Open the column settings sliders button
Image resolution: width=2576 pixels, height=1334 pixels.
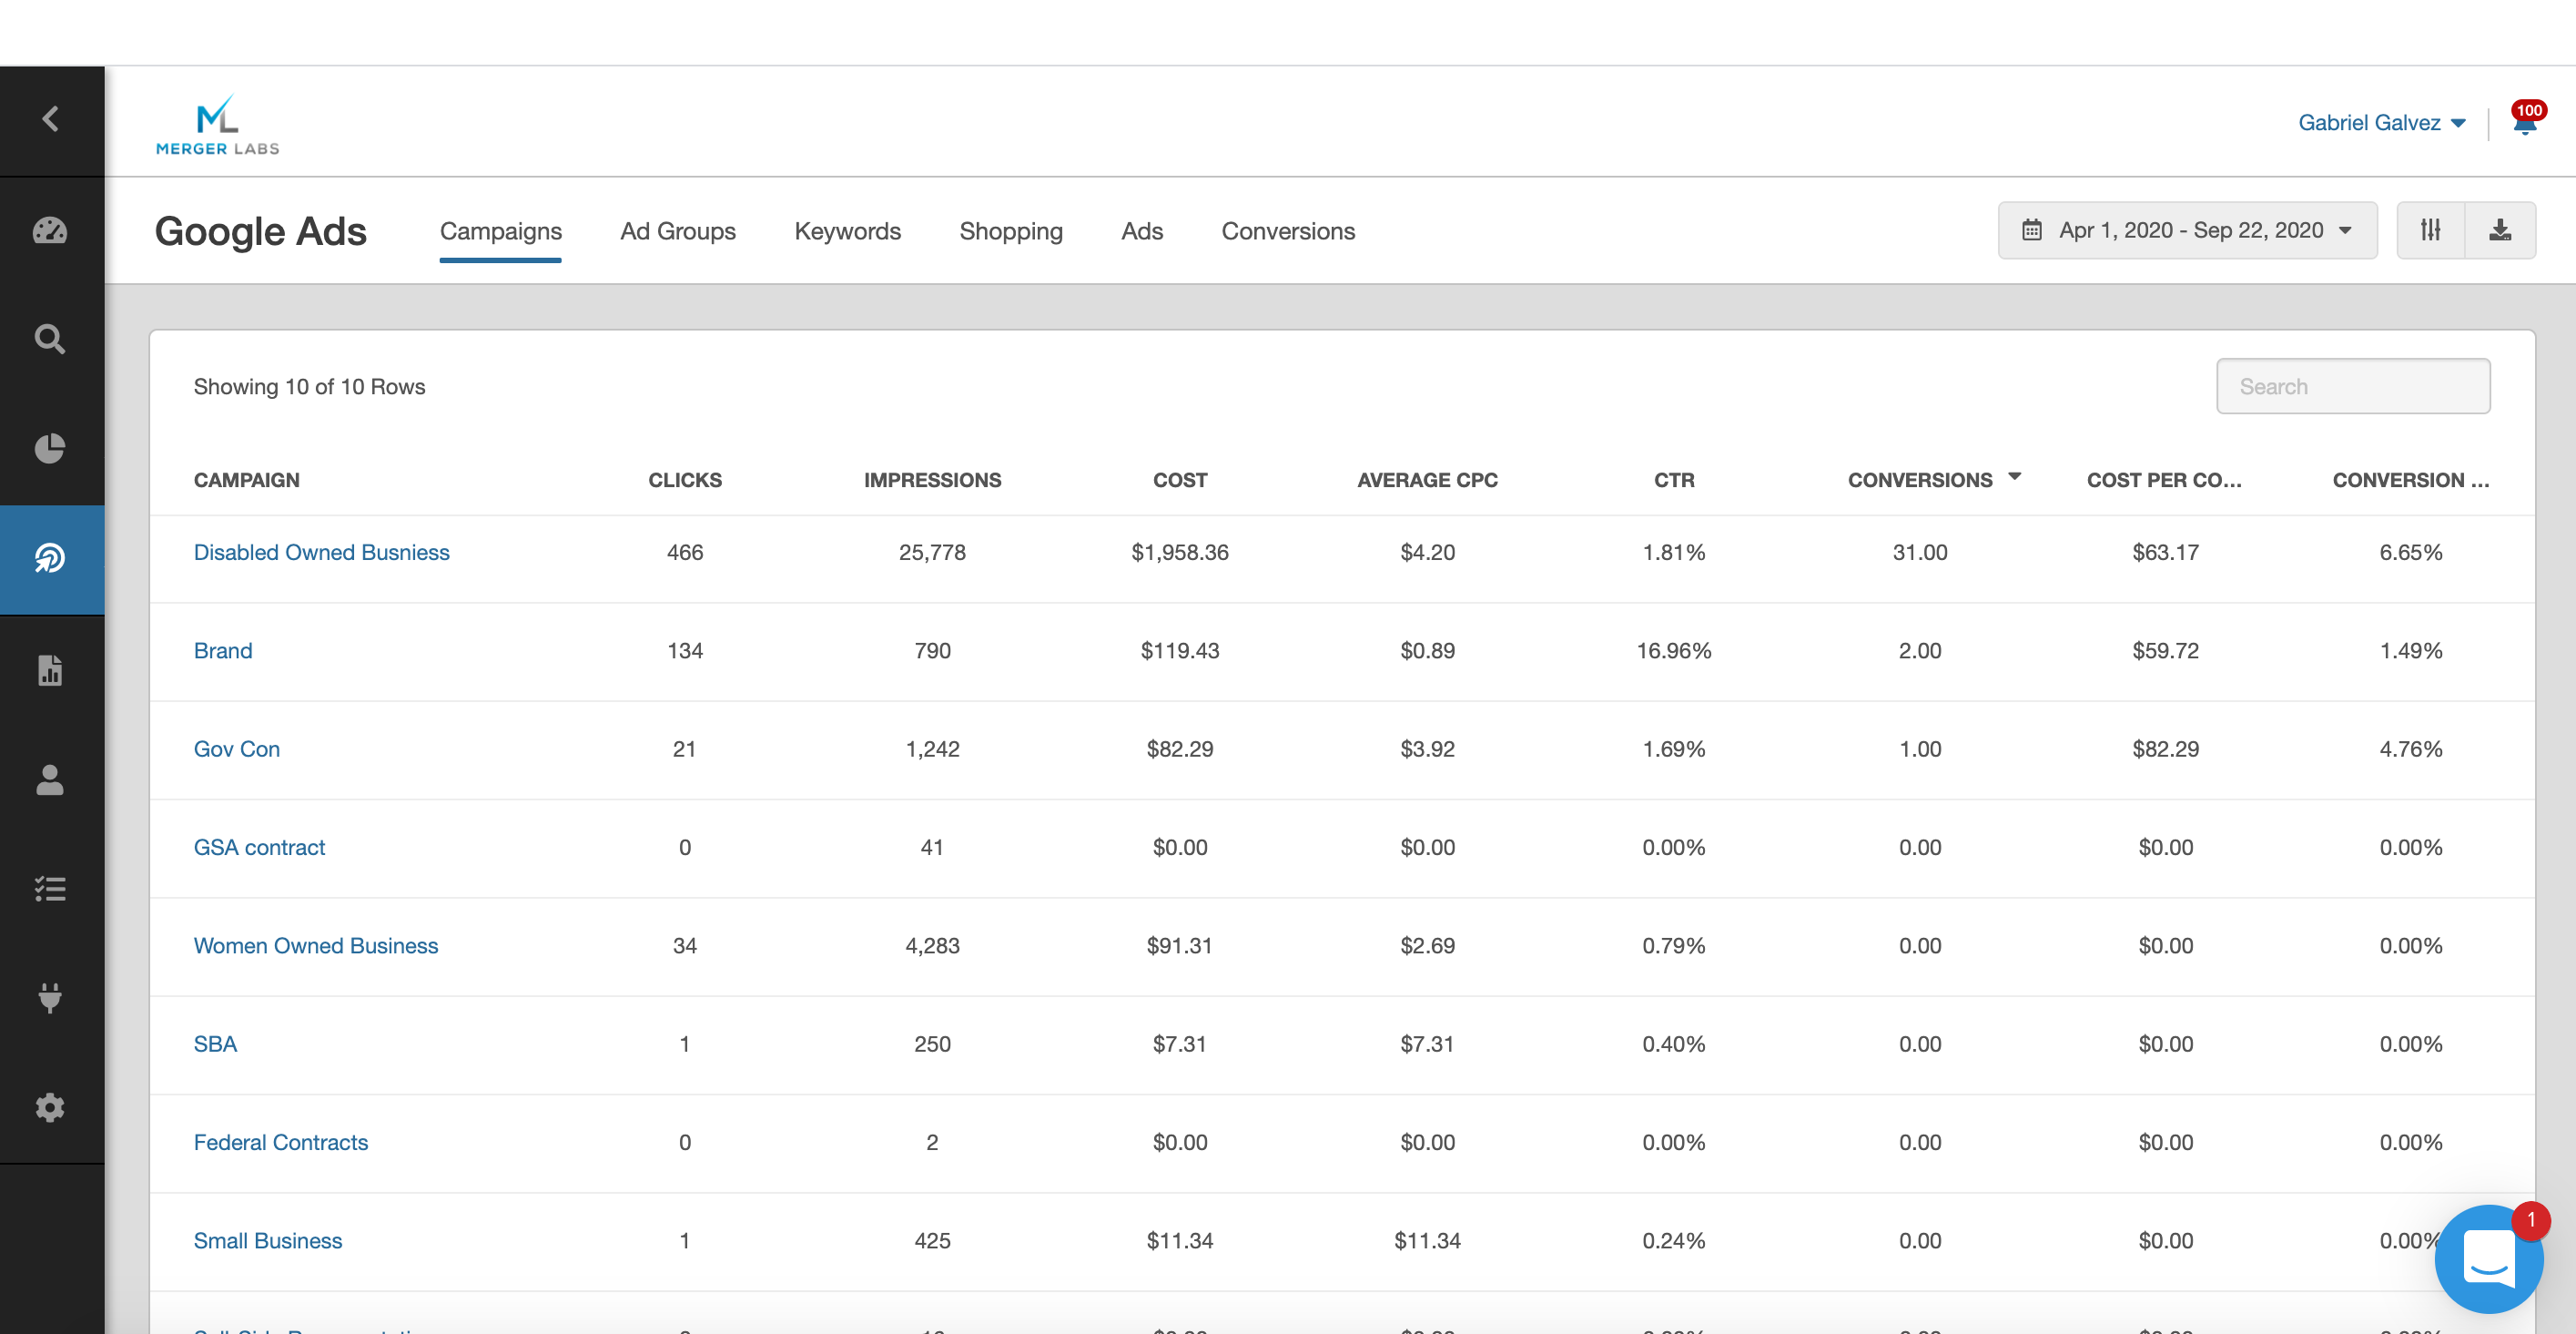click(x=2431, y=230)
